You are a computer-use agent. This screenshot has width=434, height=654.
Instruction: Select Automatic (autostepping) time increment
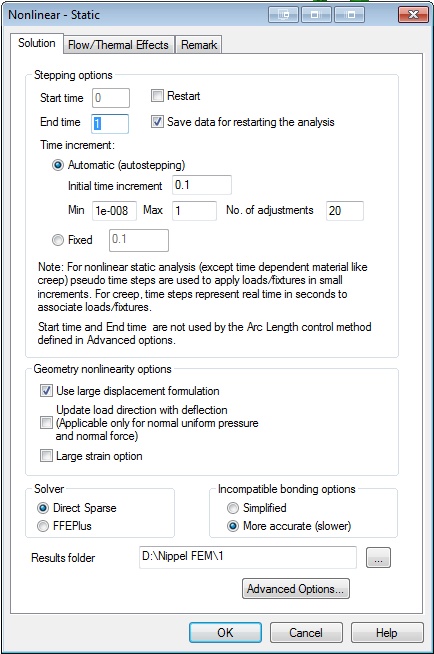tap(58, 165)
